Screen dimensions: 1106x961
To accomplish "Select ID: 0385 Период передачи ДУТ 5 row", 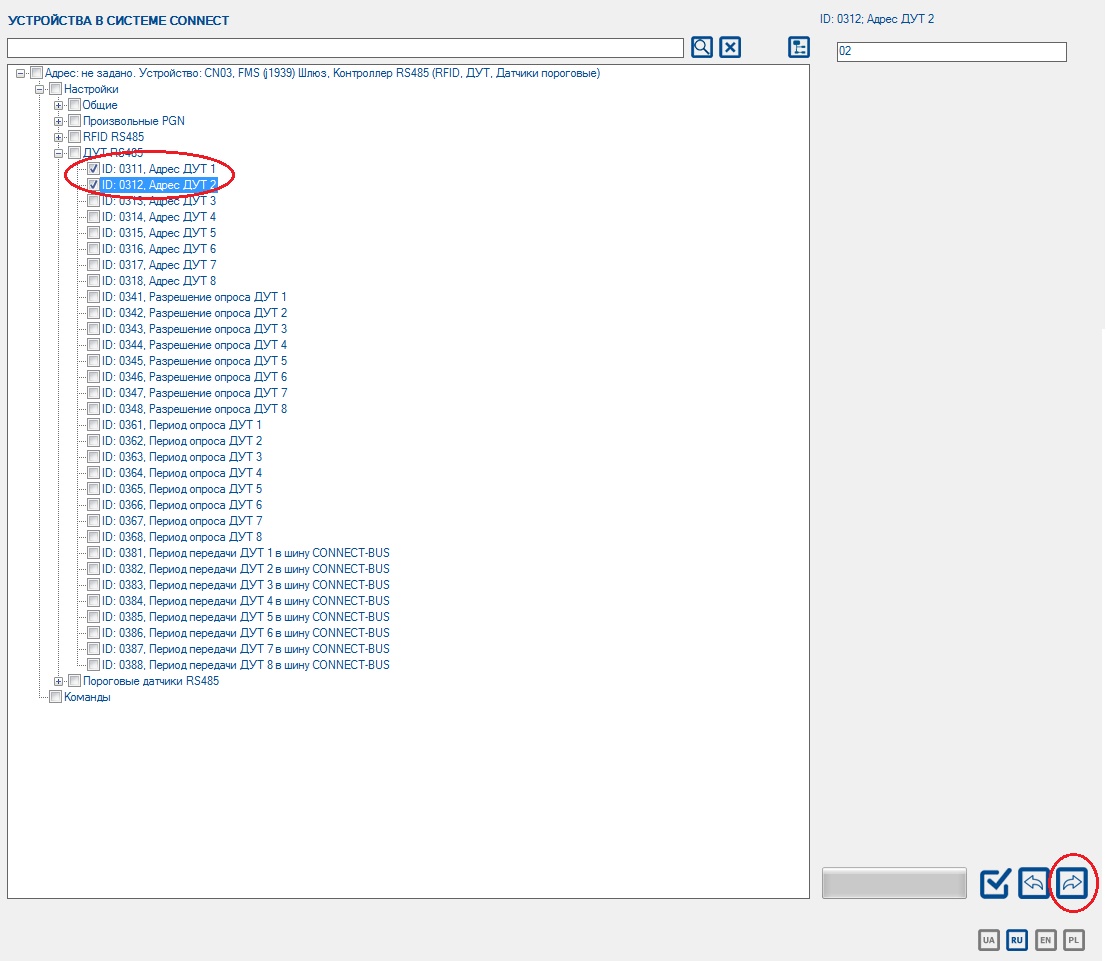I will 245,617.
